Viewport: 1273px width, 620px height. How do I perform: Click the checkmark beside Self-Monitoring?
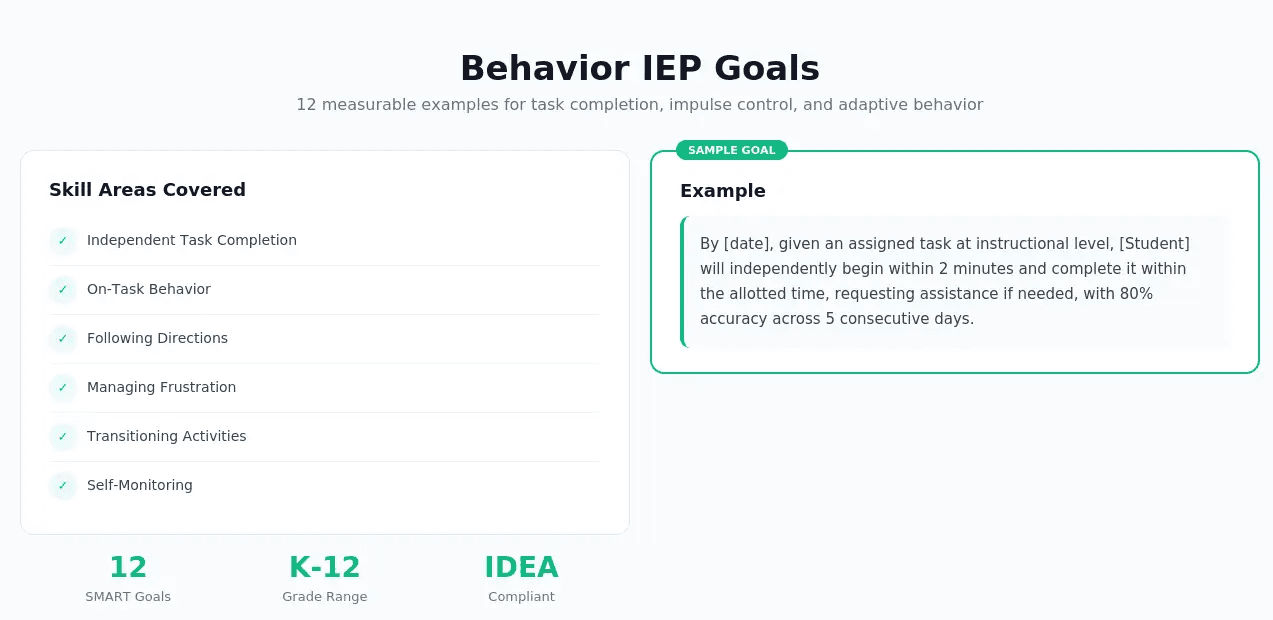63,486
